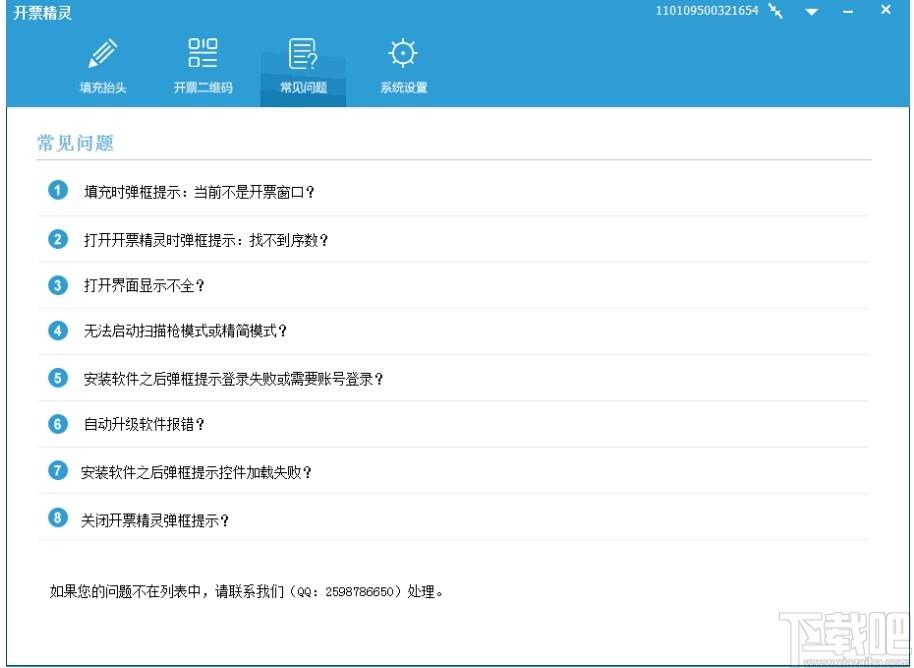Open question 自动升级软件报错？
This screenshot has width=914, height=668.
[x=144, y=424]
